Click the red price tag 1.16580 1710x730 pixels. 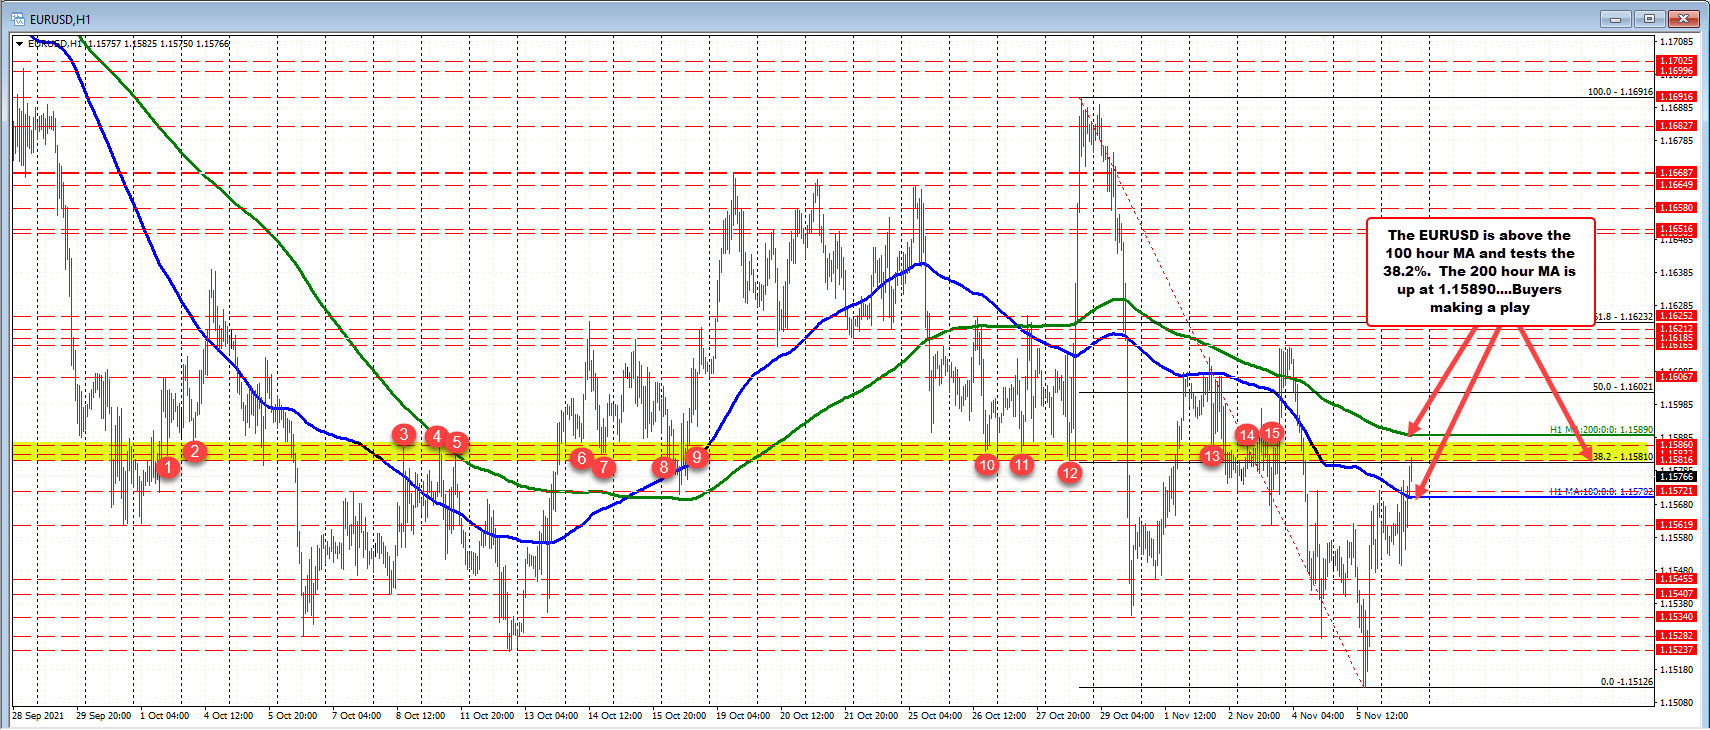pyautogui.click(x=1677, y=208)
